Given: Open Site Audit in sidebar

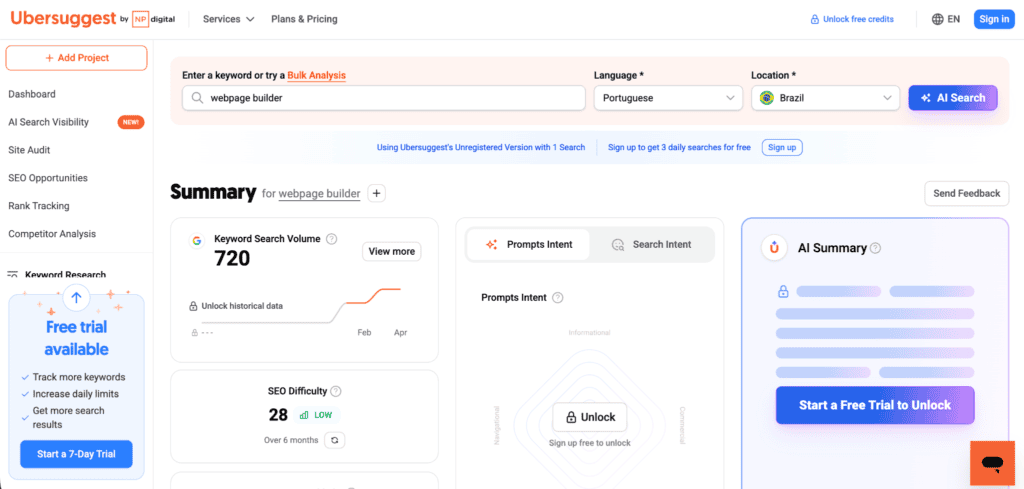Looking at the screenshot, I should 29,150.
